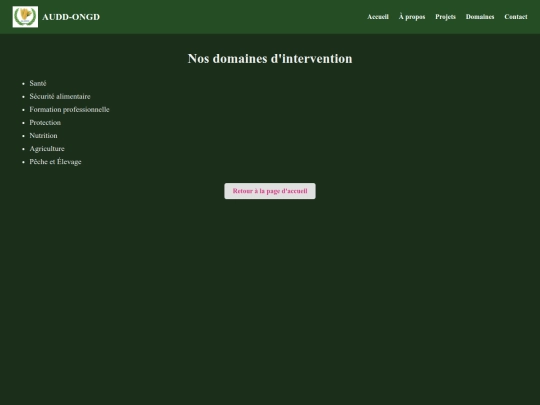Click the AUDD-ONGD site title

pos(71,17)
